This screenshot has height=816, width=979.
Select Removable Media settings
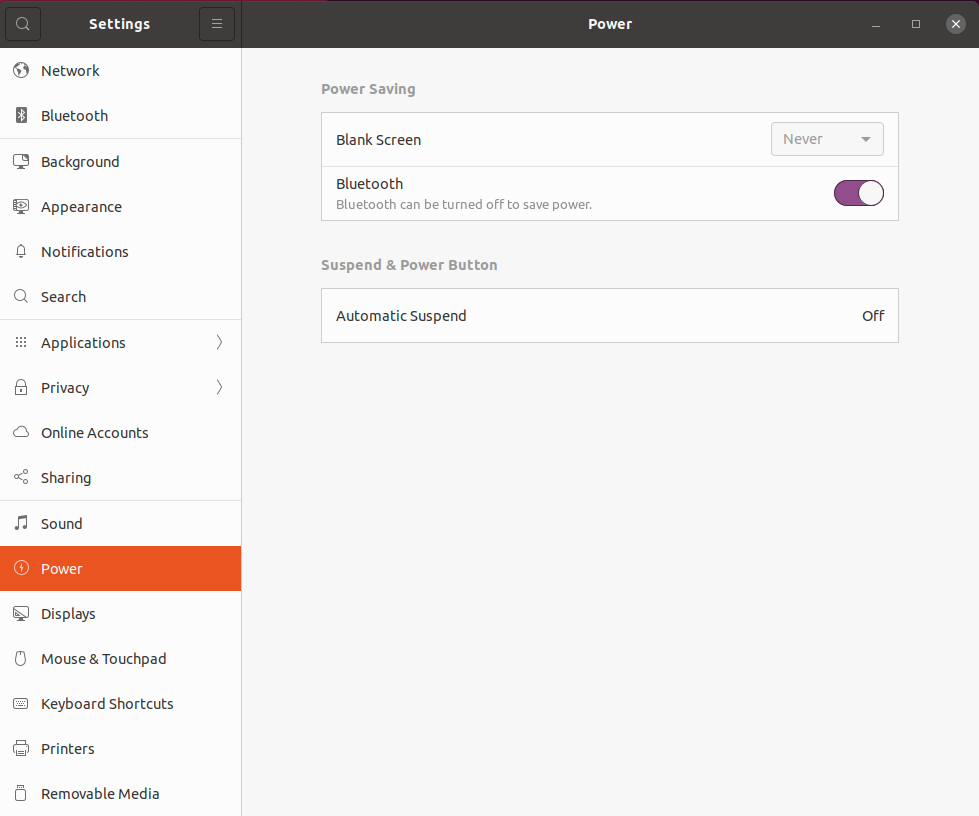pyautogui.click(x=100, y=793)
